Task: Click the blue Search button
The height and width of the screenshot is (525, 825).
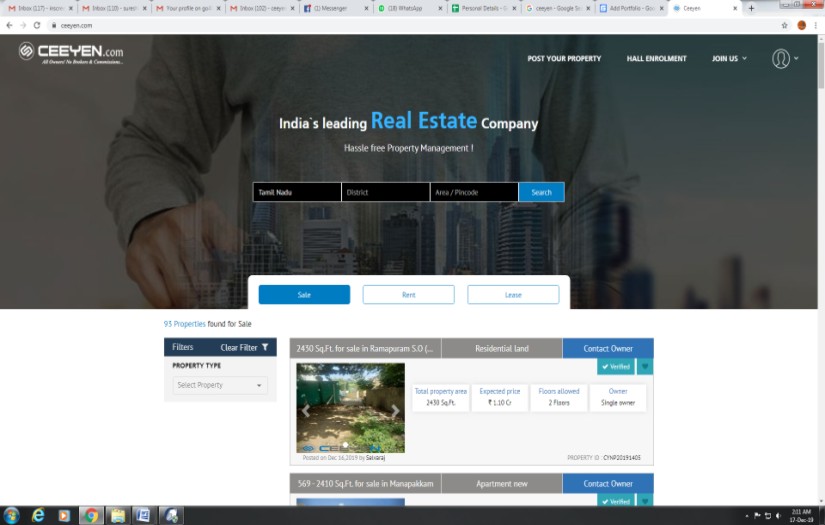Action: [541, 192]
